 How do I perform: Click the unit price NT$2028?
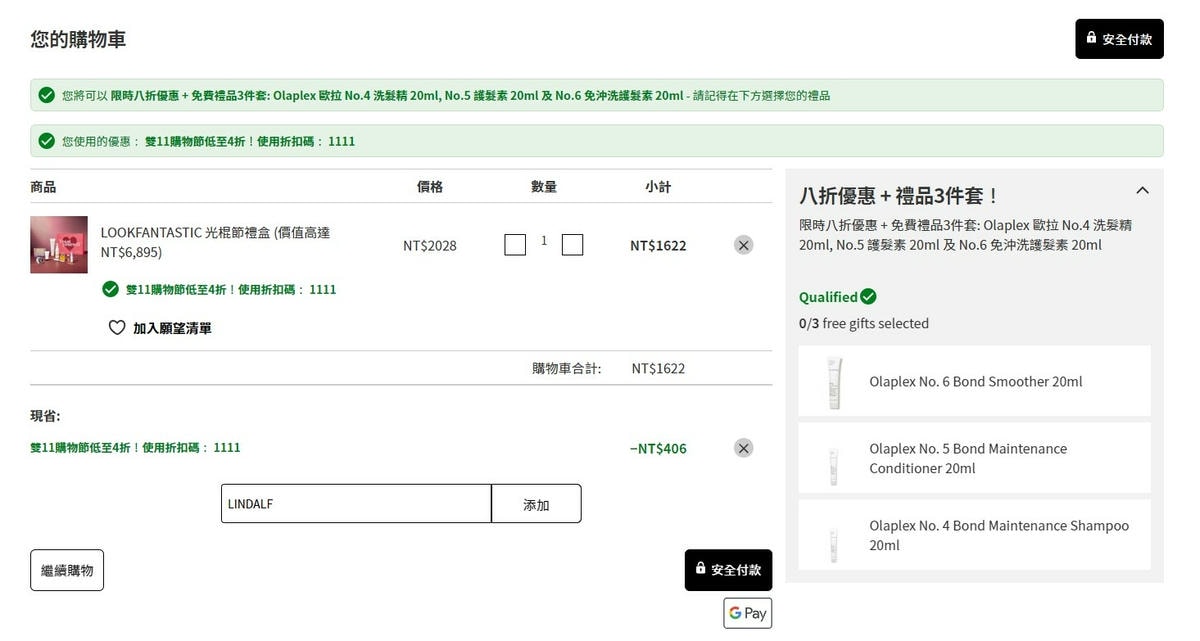click(430, 245)
